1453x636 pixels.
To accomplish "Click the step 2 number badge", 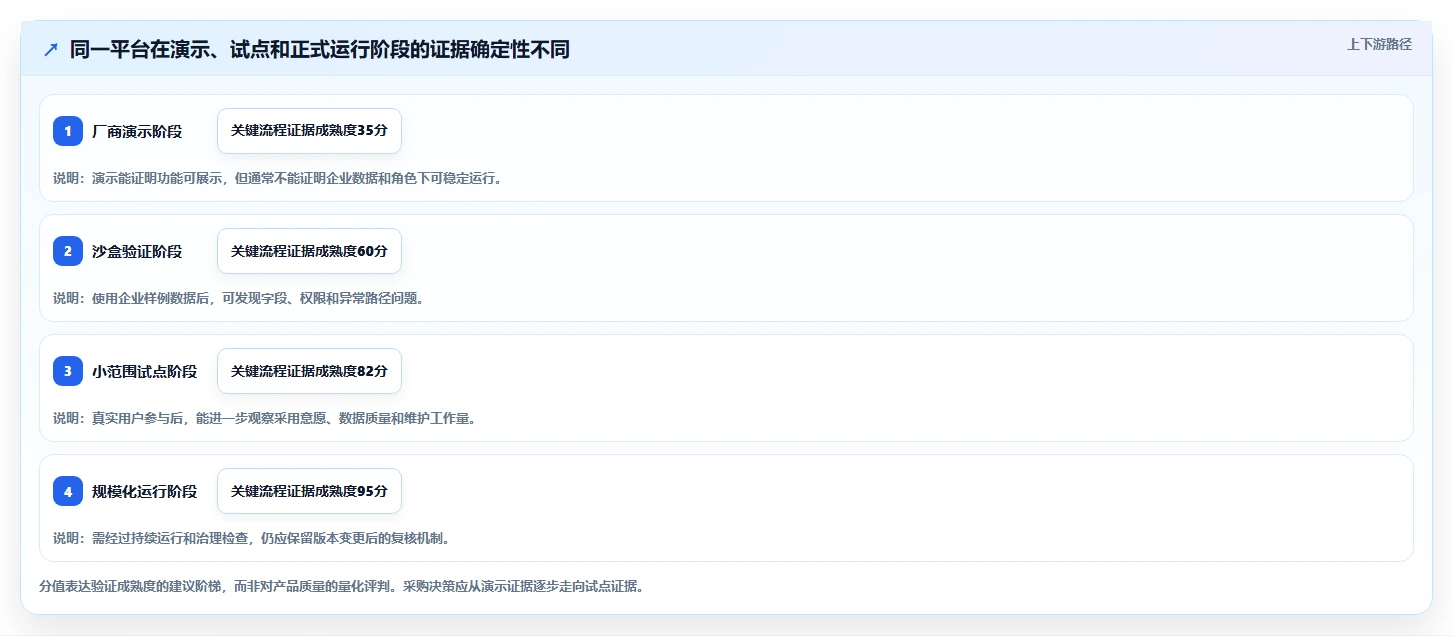I will pyautogui.click(x=68, y=251).
